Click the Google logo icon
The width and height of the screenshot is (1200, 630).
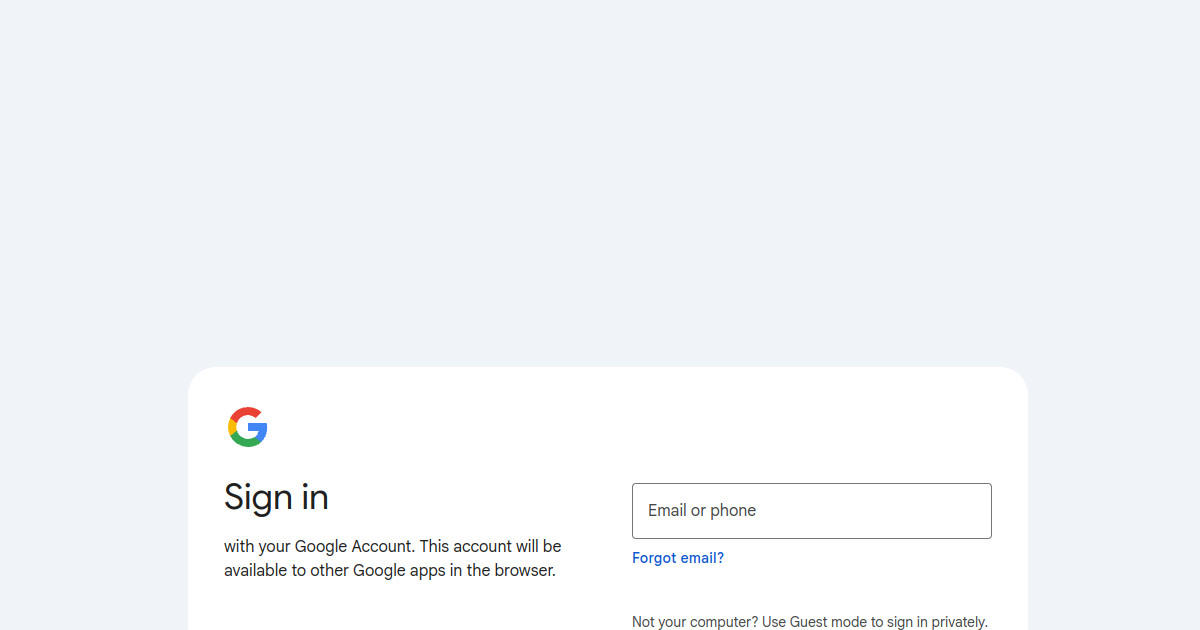pyautogui.click(x=248, y=427)
